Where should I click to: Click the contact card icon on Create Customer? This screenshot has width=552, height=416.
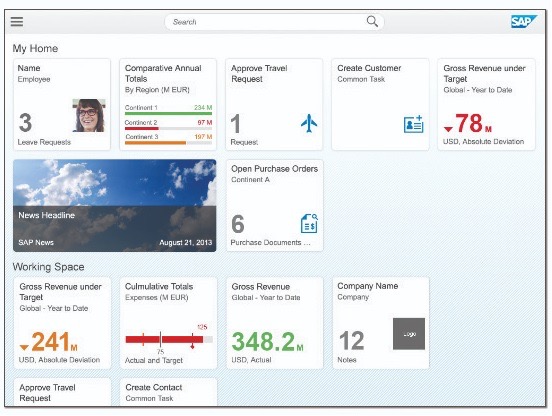[x=413, y=124]
